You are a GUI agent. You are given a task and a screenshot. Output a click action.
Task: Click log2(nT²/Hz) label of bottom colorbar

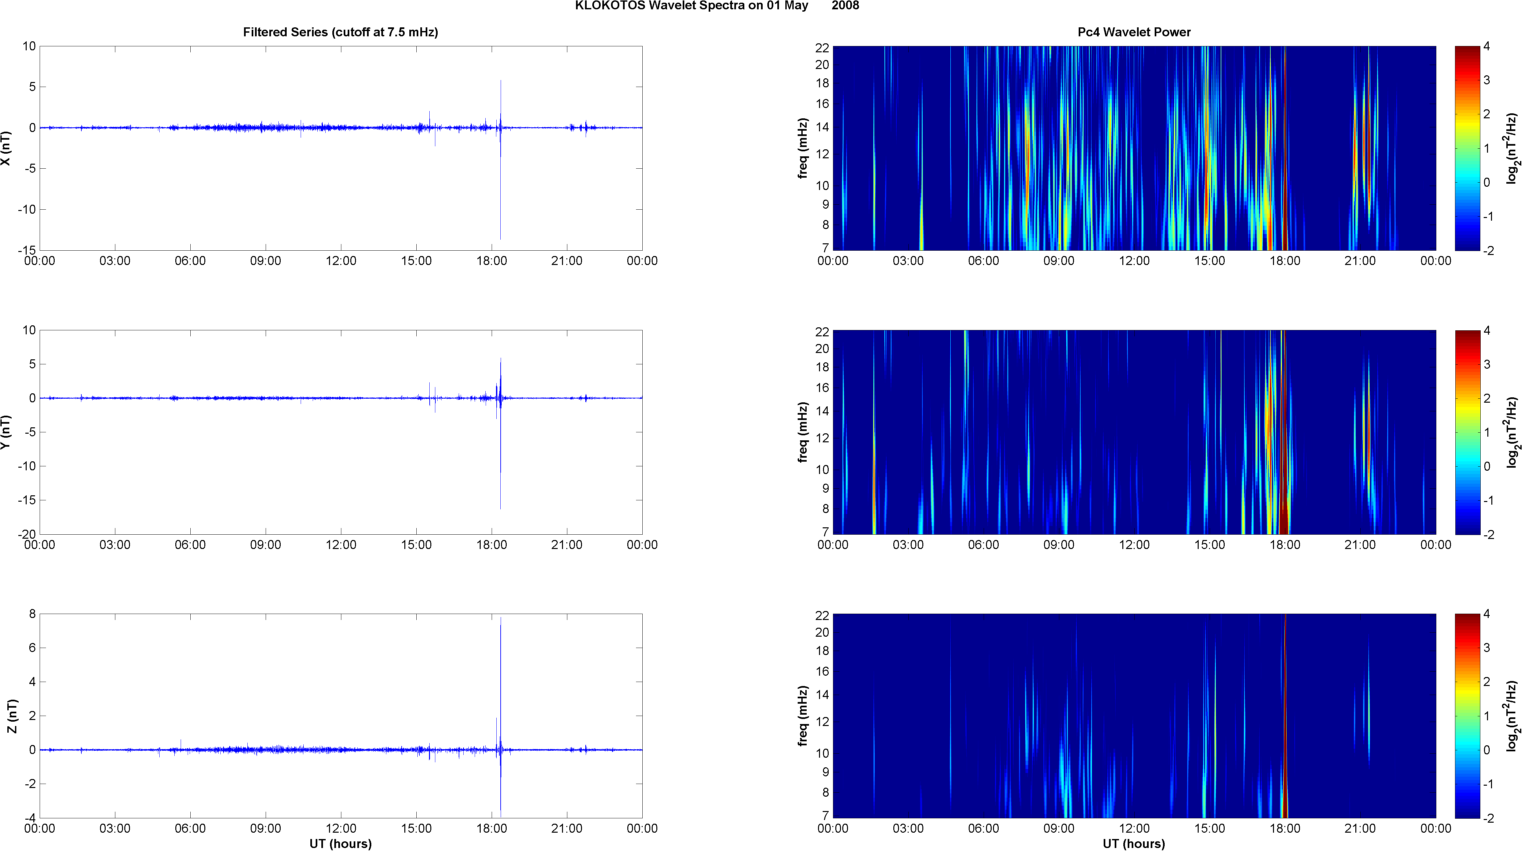click(x=1512, y=716)
